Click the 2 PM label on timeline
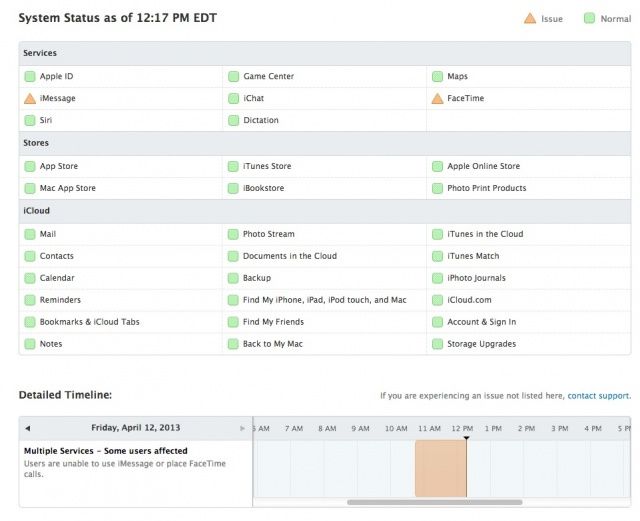Image resolution: width=640 pixels, height=521 pixels. [x=527, y=429]
